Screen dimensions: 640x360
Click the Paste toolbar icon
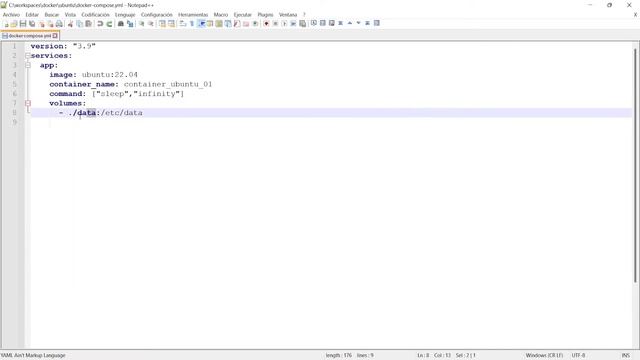[88, 24]
